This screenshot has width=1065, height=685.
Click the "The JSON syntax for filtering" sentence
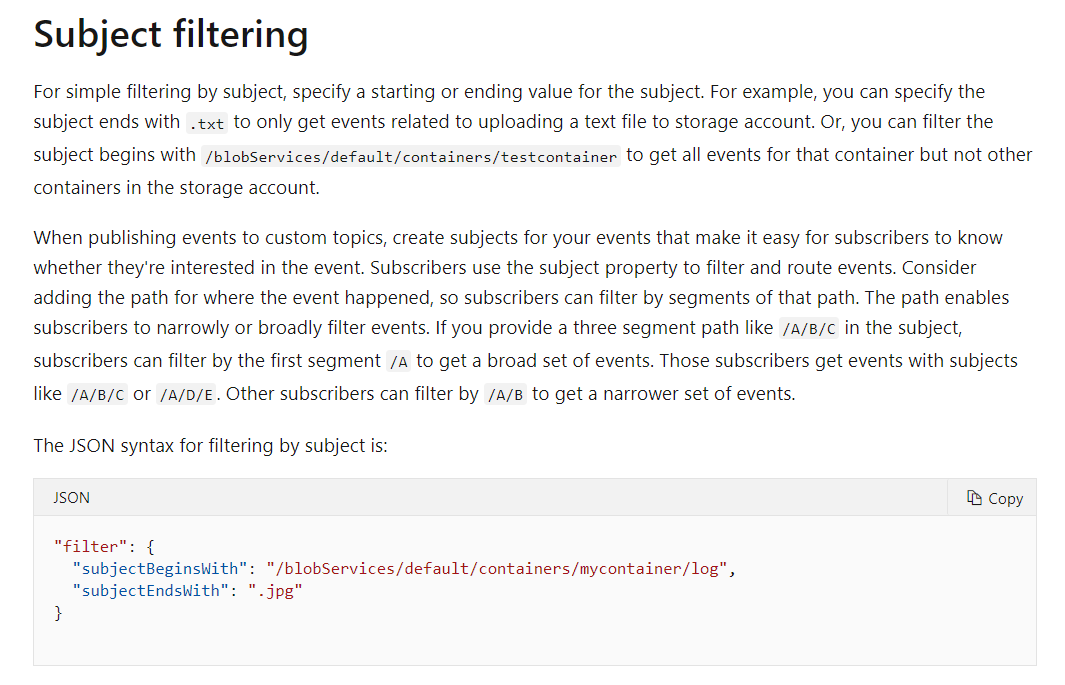pyautogui.click(x=210, y=445)
